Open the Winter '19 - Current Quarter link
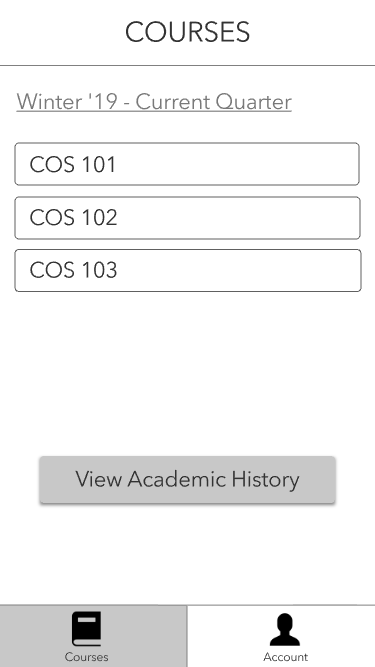Screen dimensions: 375x667 tap(154, 102)
